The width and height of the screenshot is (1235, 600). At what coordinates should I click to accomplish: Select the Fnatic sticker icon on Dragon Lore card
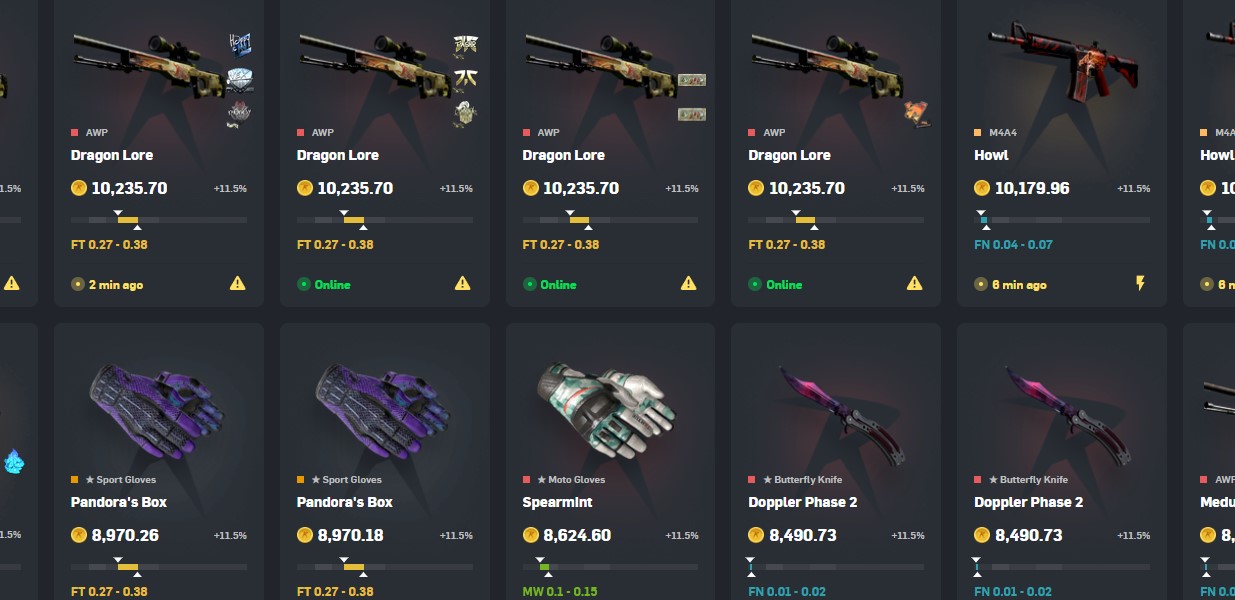click(x=465, y=80)
